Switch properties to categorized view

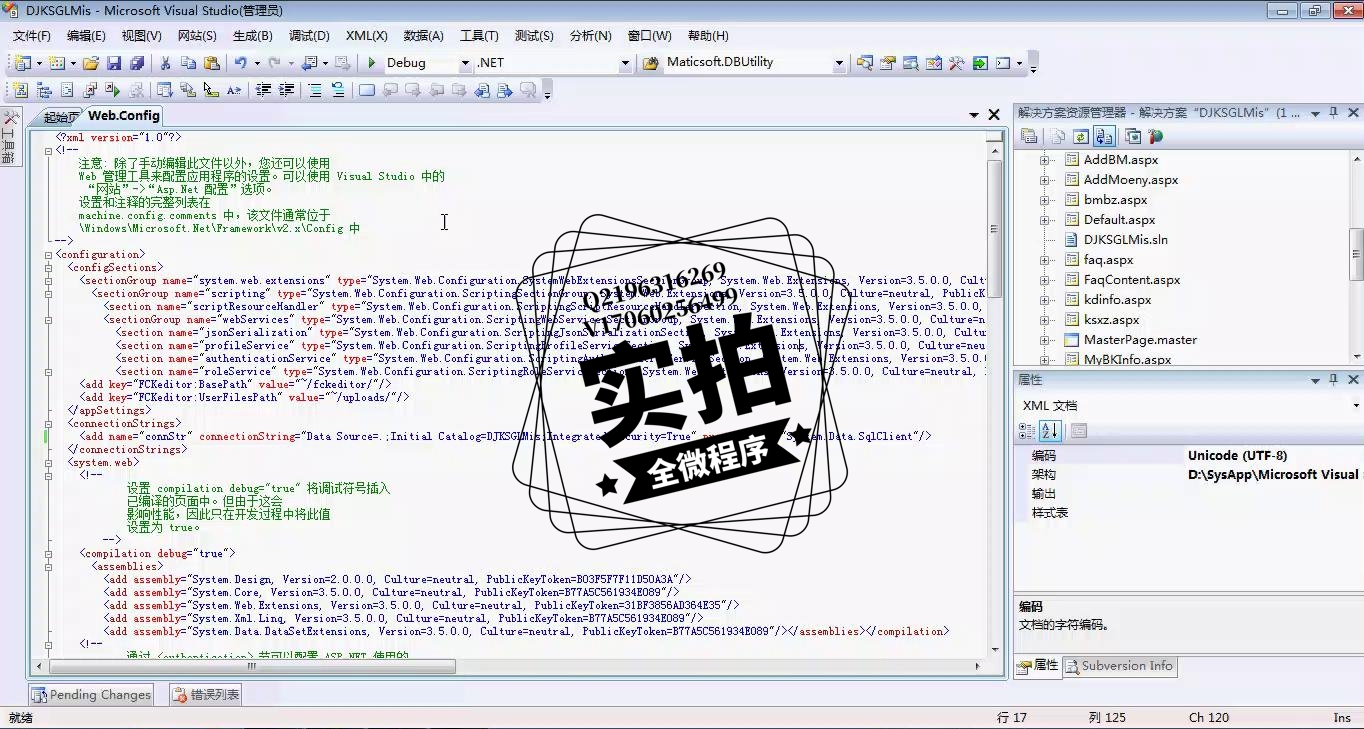[x=1027, y=431]
